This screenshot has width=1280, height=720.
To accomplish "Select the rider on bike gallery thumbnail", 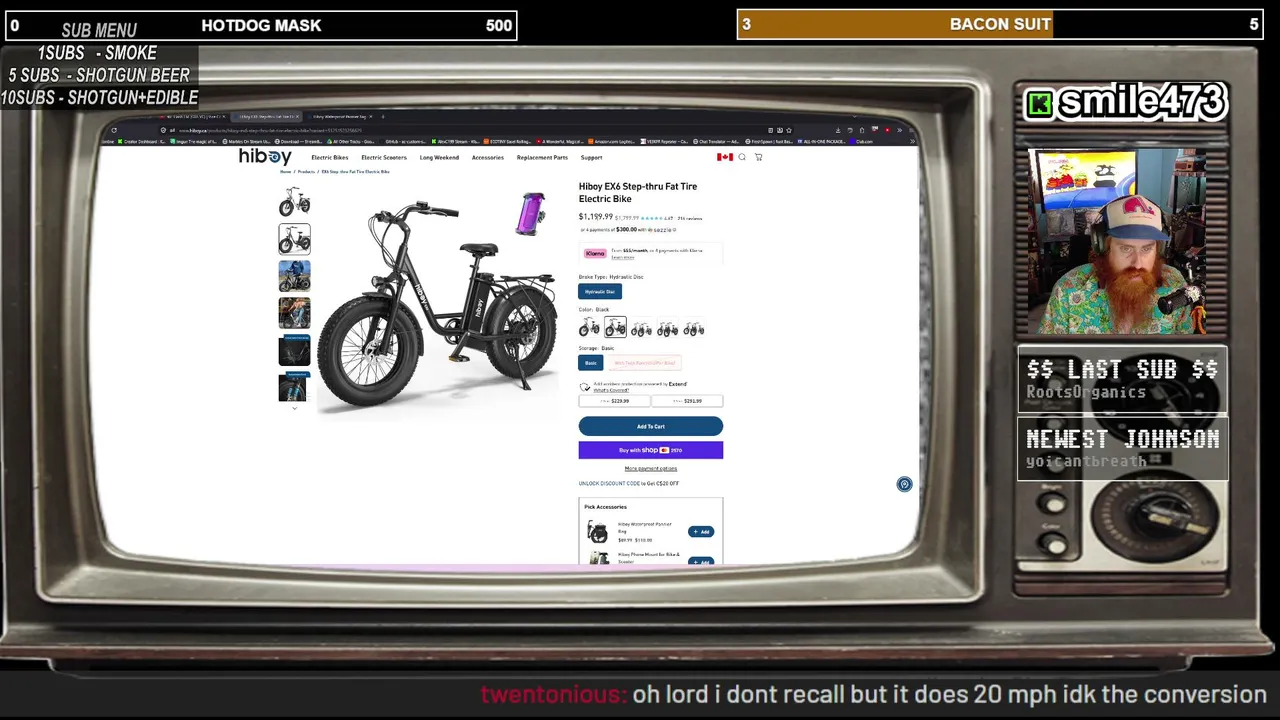I will coord(294,276).
